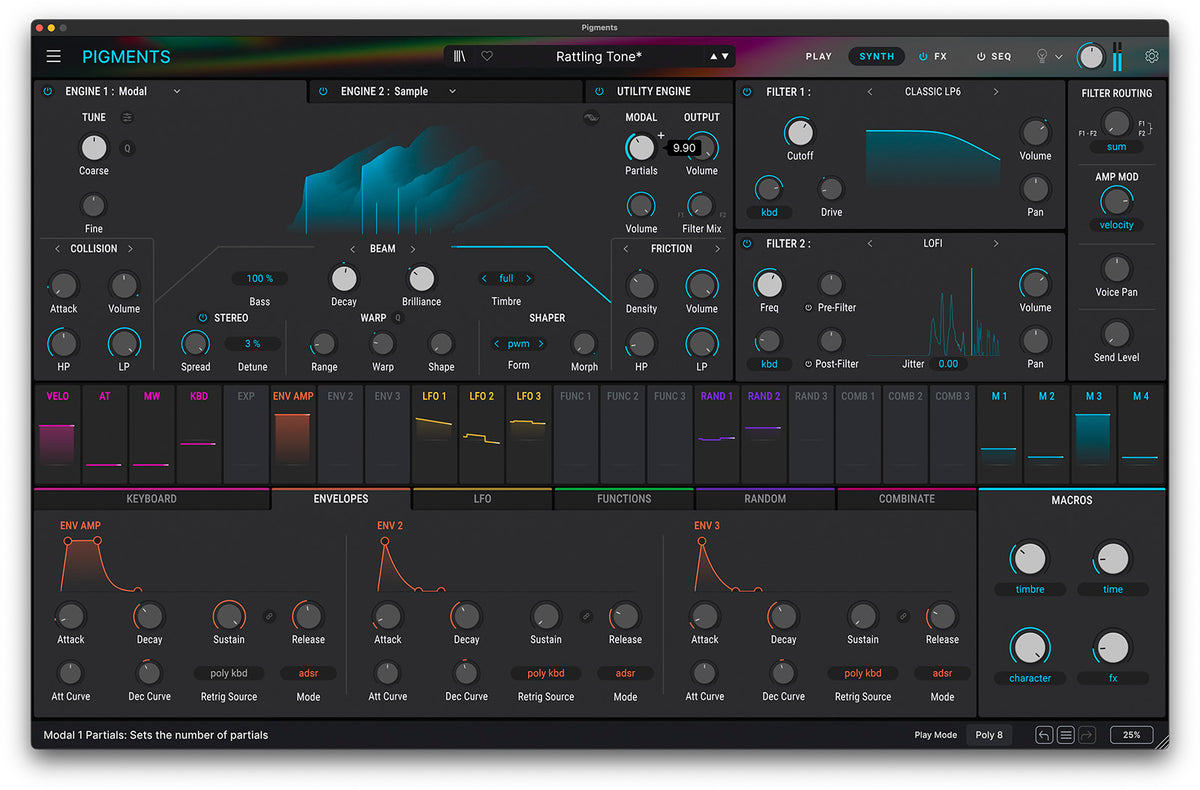
Task: Redo the last undone action
Action: (x=1087, y=735)
